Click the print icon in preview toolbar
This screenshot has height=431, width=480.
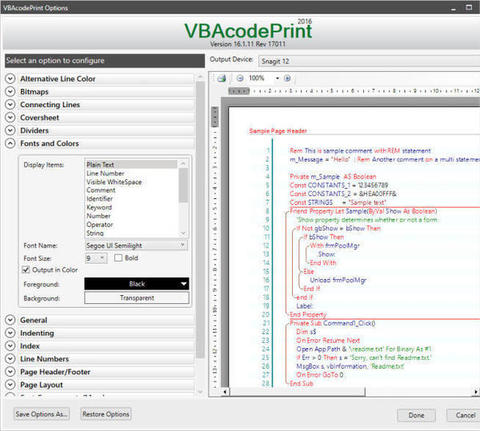222,78
